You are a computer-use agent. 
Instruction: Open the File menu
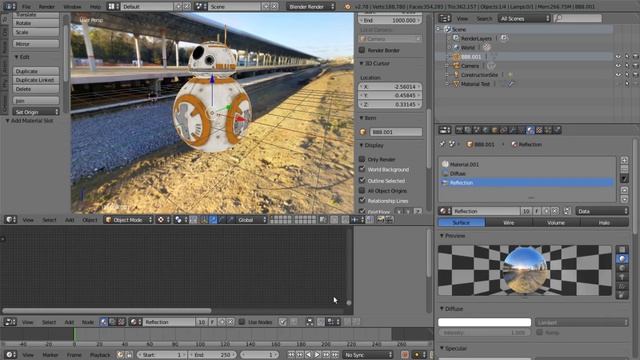pos(26,7)
